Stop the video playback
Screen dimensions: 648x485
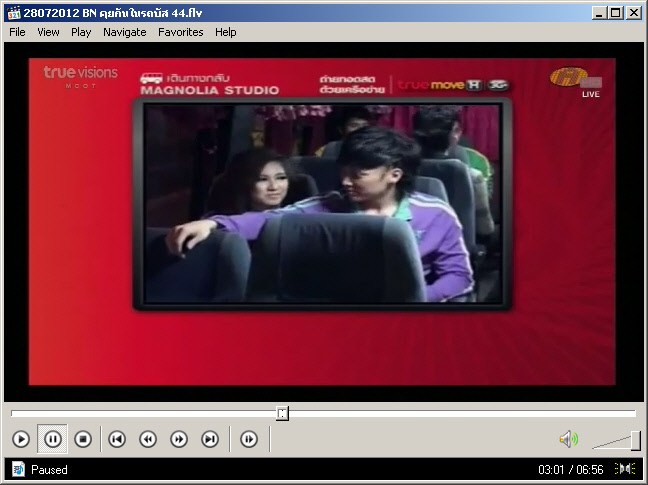coord(83,439)
